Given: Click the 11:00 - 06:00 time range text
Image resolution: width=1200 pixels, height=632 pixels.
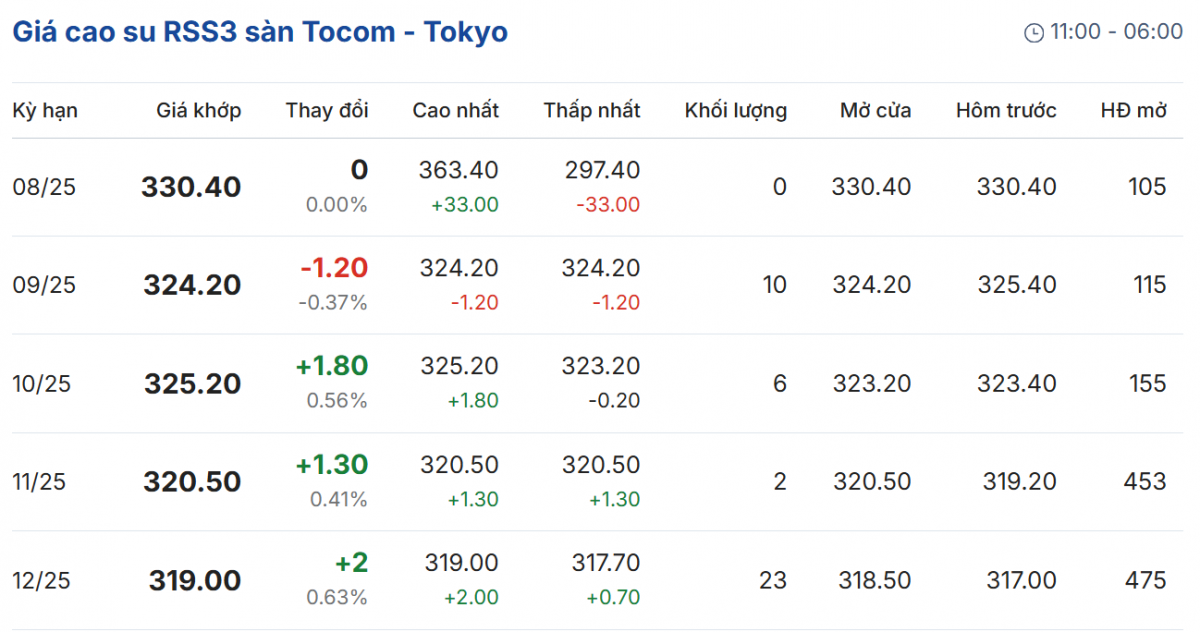Looking at the screenshot, I should point(1116,32).
